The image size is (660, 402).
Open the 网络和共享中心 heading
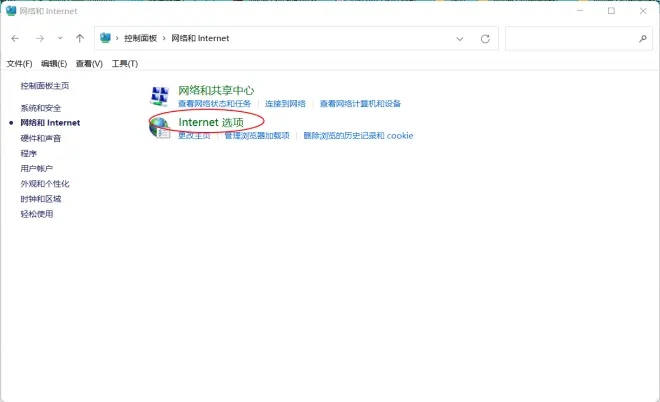[x=216, y=91]
